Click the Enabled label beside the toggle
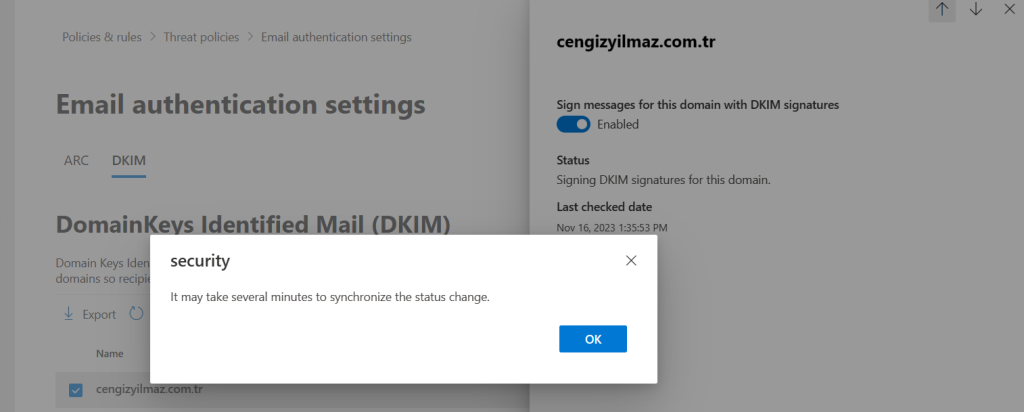The image size is (1024, 412). click(618, 125)
